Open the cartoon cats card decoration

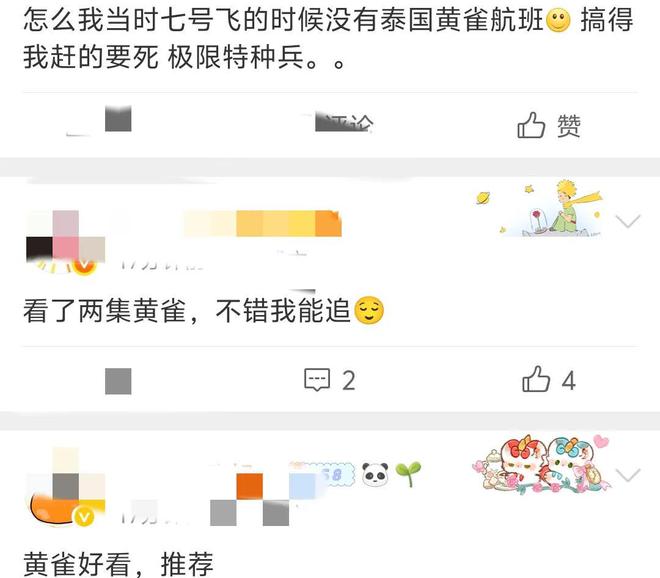point(542,464)
